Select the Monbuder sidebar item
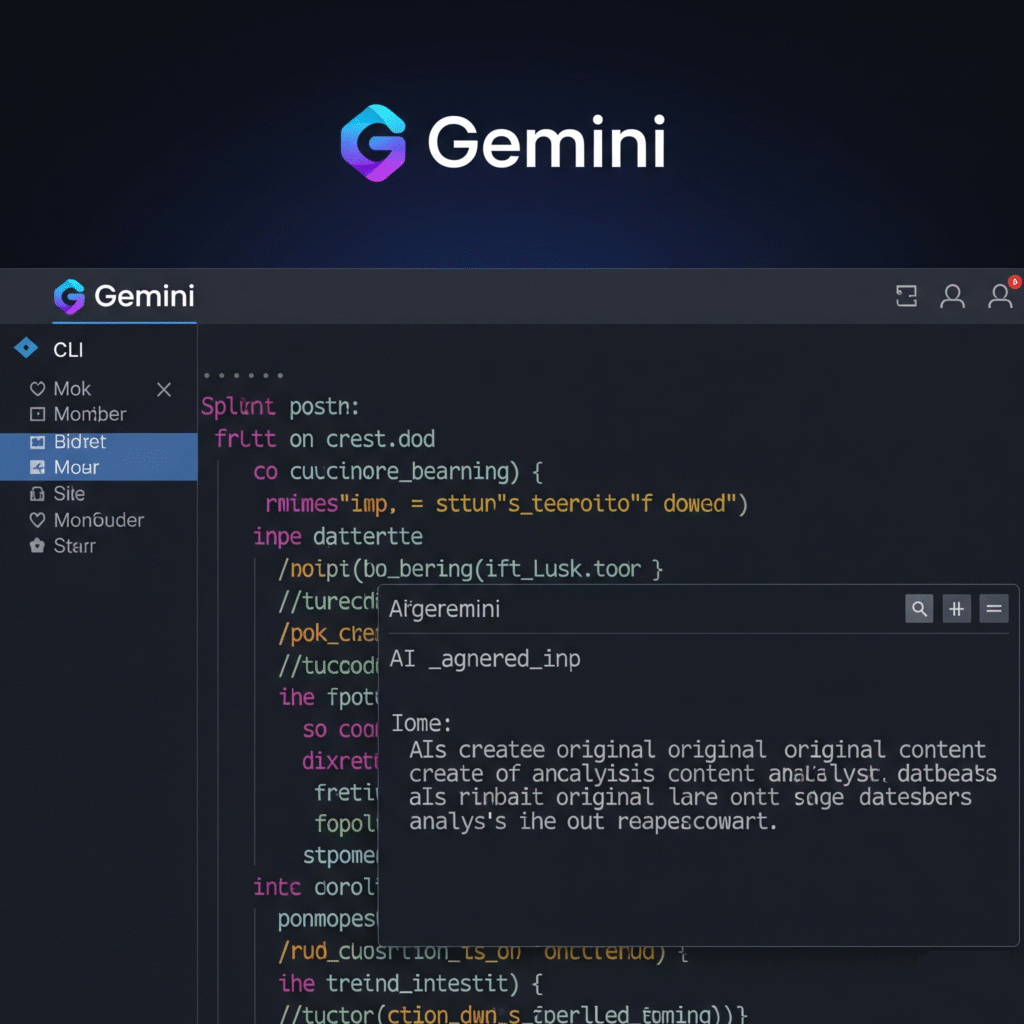This screenshot has width=1024, height=1024. pyautogui.click(x=99, y=520)
